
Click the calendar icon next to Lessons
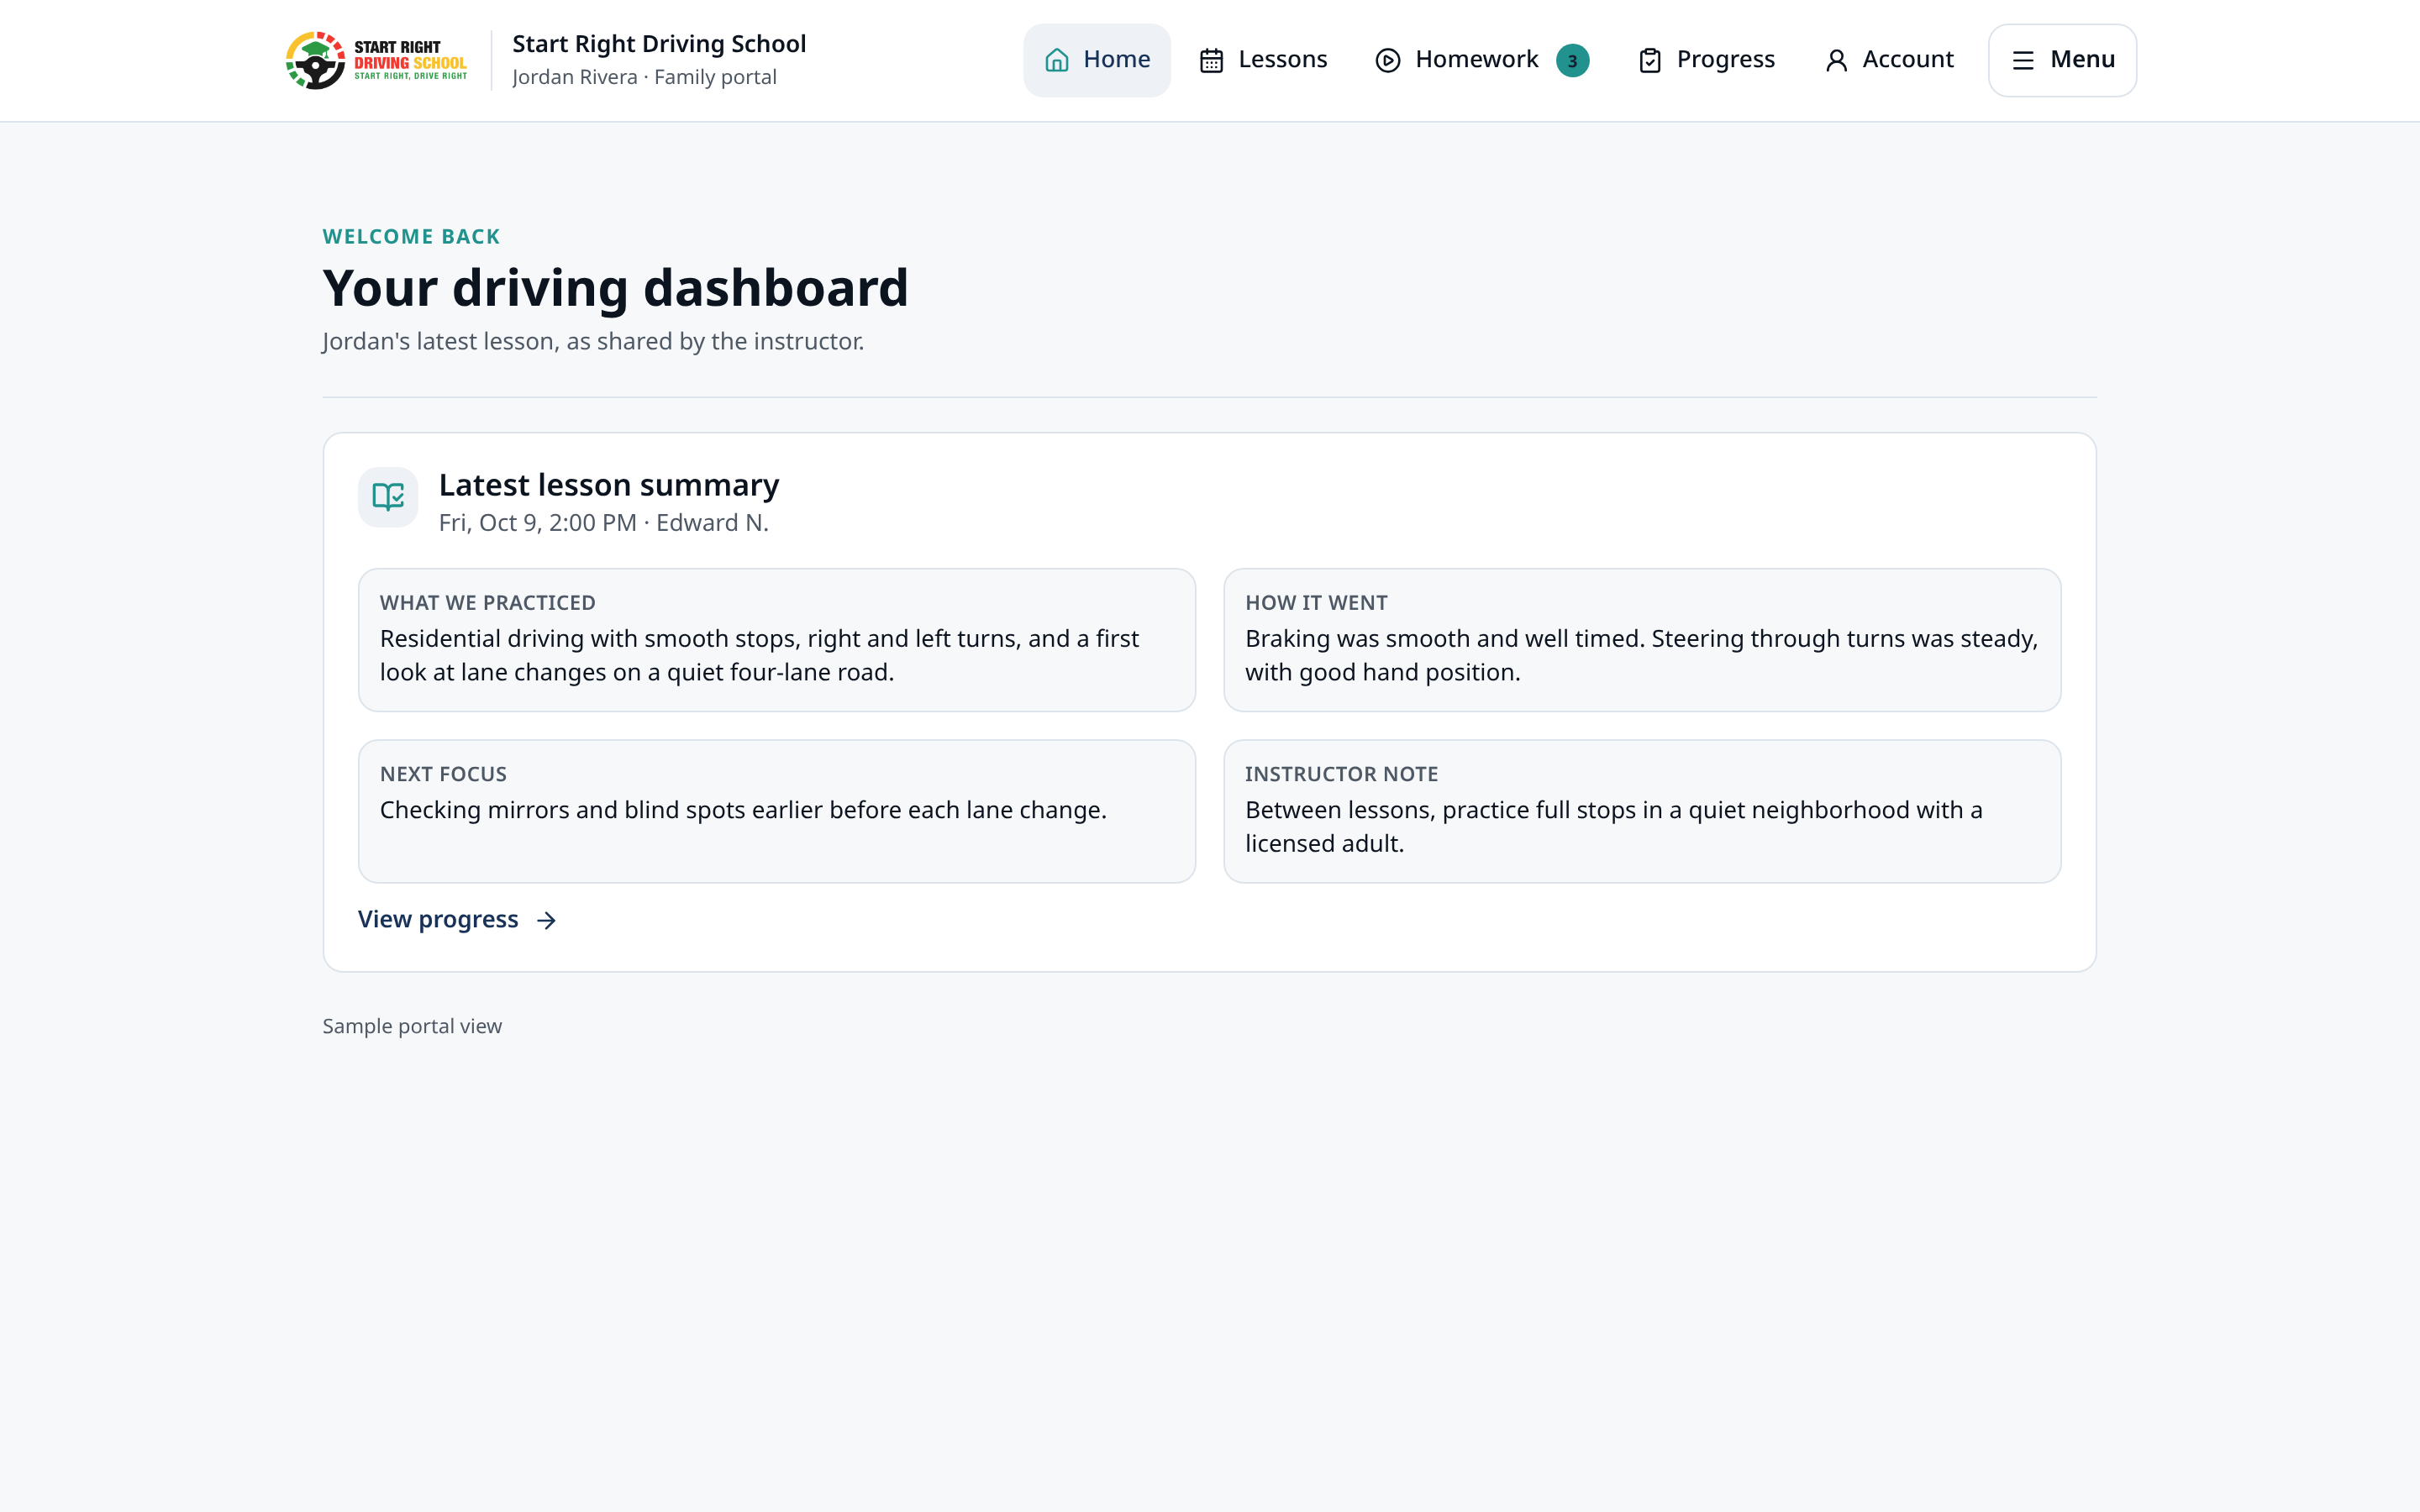1211,61
